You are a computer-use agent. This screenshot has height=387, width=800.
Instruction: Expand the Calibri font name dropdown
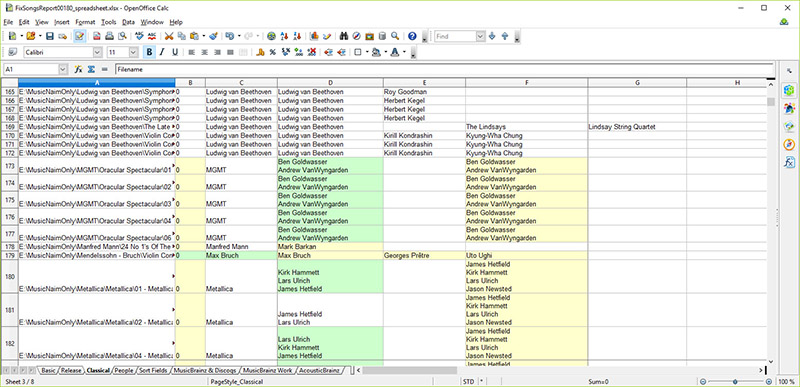click(97, 52)
